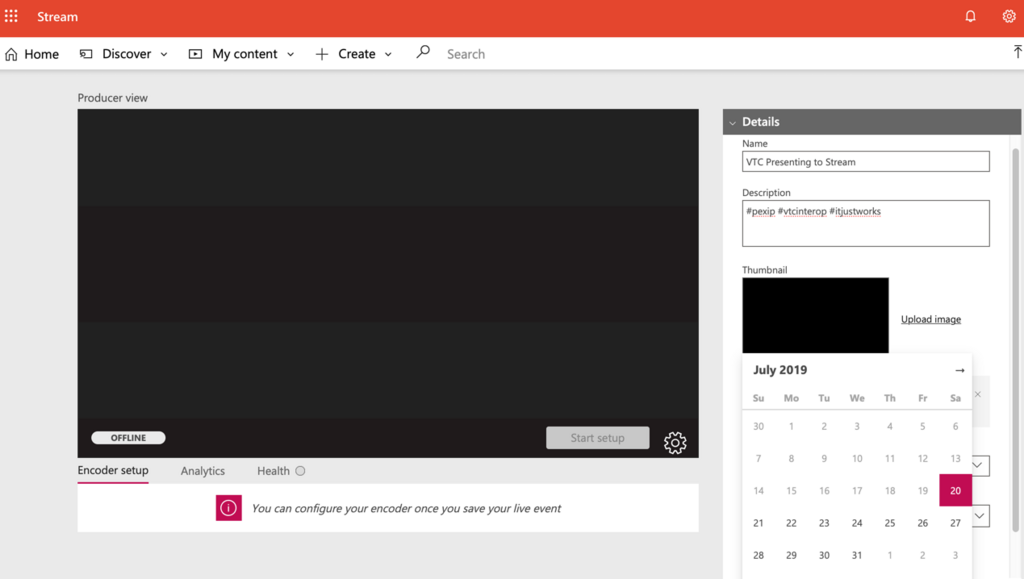1024x579 pixels.
Task: Expand the Discover menu
Action: pyautogui.click(x=123, y=54)
